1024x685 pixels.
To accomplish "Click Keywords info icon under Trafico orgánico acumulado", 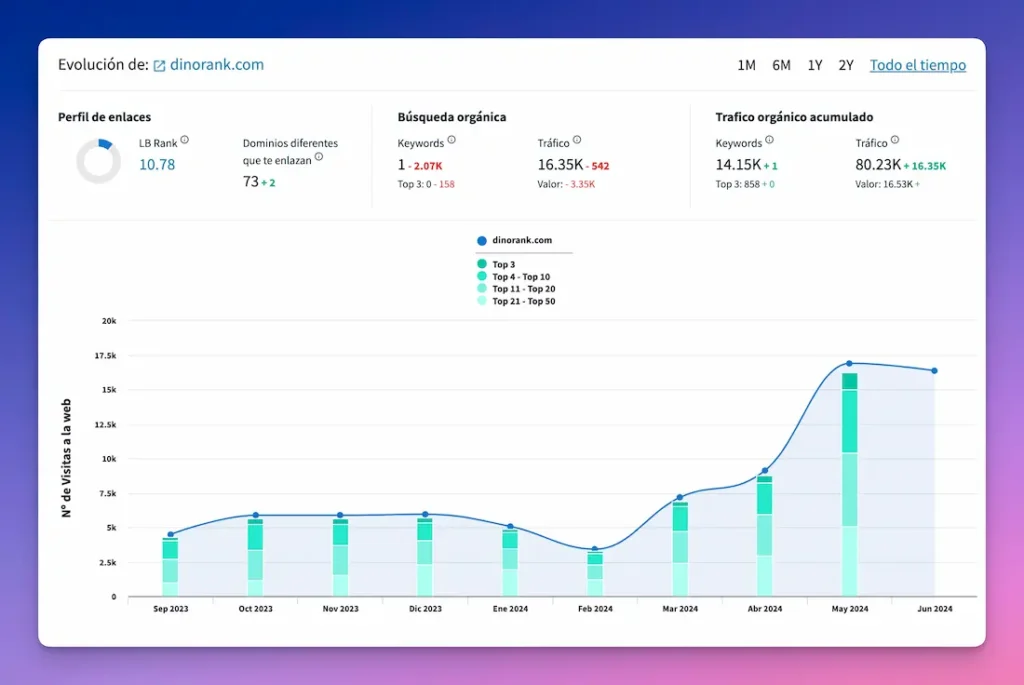I will click(x=770, y=141).
